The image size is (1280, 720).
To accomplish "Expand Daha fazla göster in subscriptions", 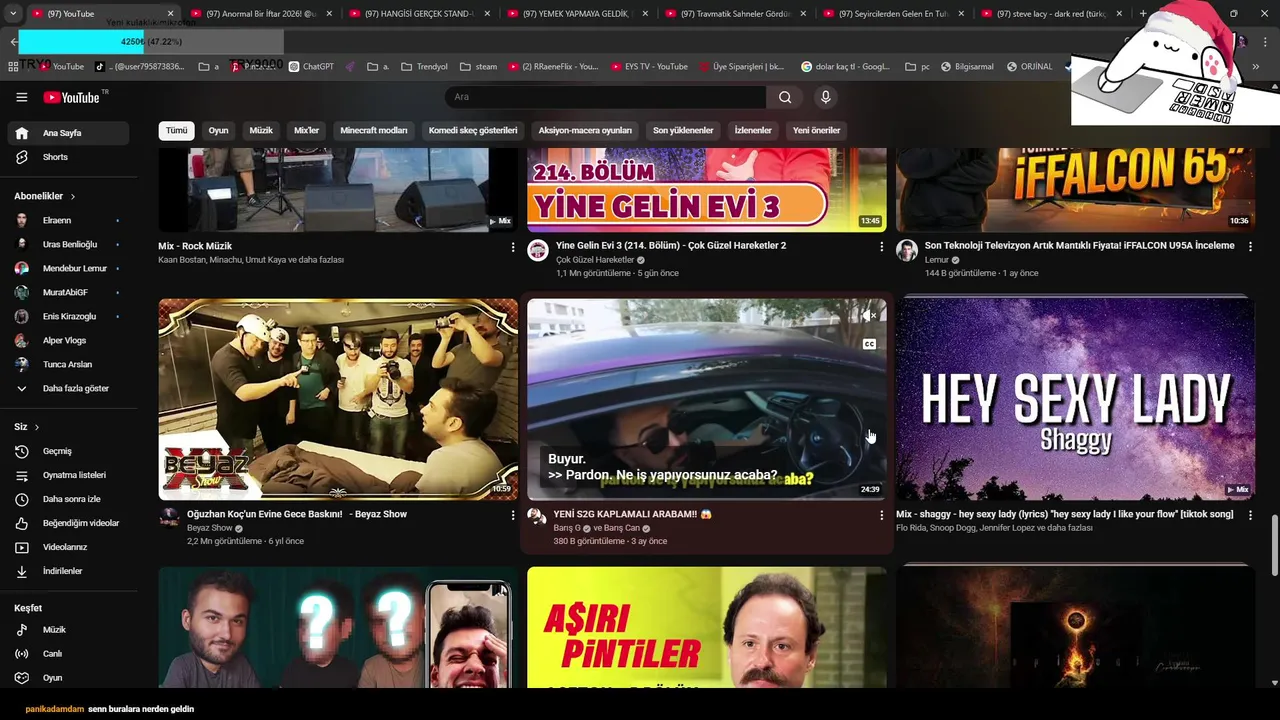I will [68, 388].
